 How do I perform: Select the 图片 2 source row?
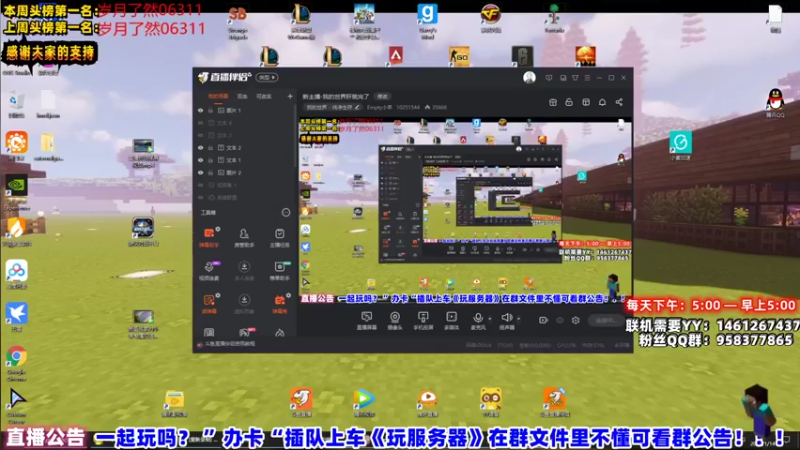(x=245, y=172)
